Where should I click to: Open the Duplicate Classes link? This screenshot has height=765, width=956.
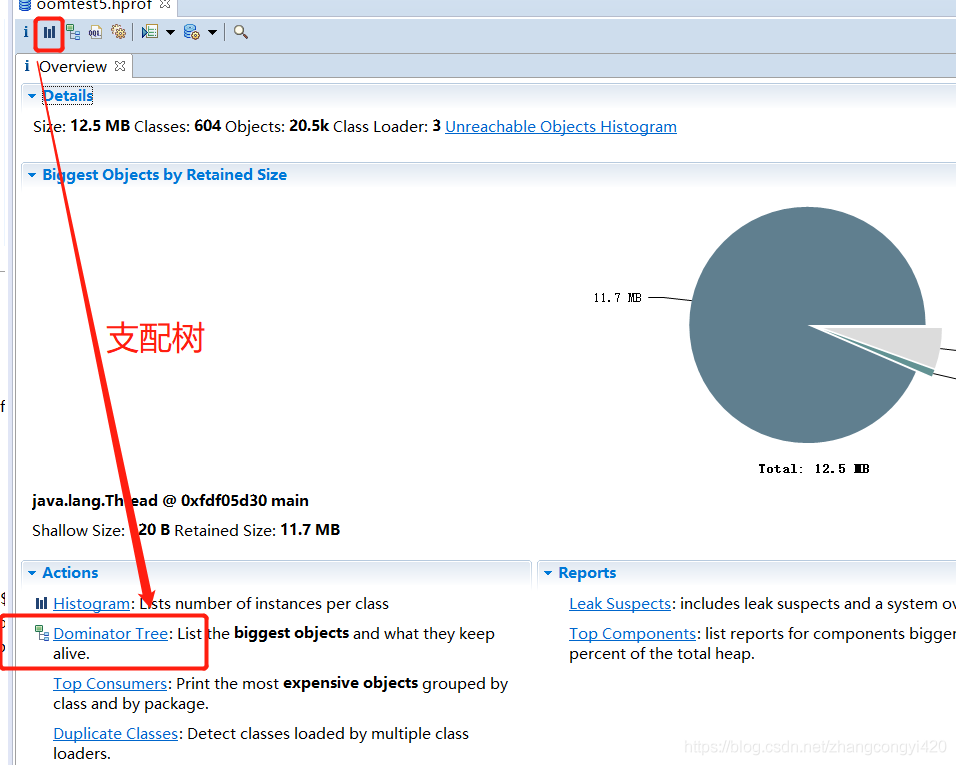pos(115,734)
